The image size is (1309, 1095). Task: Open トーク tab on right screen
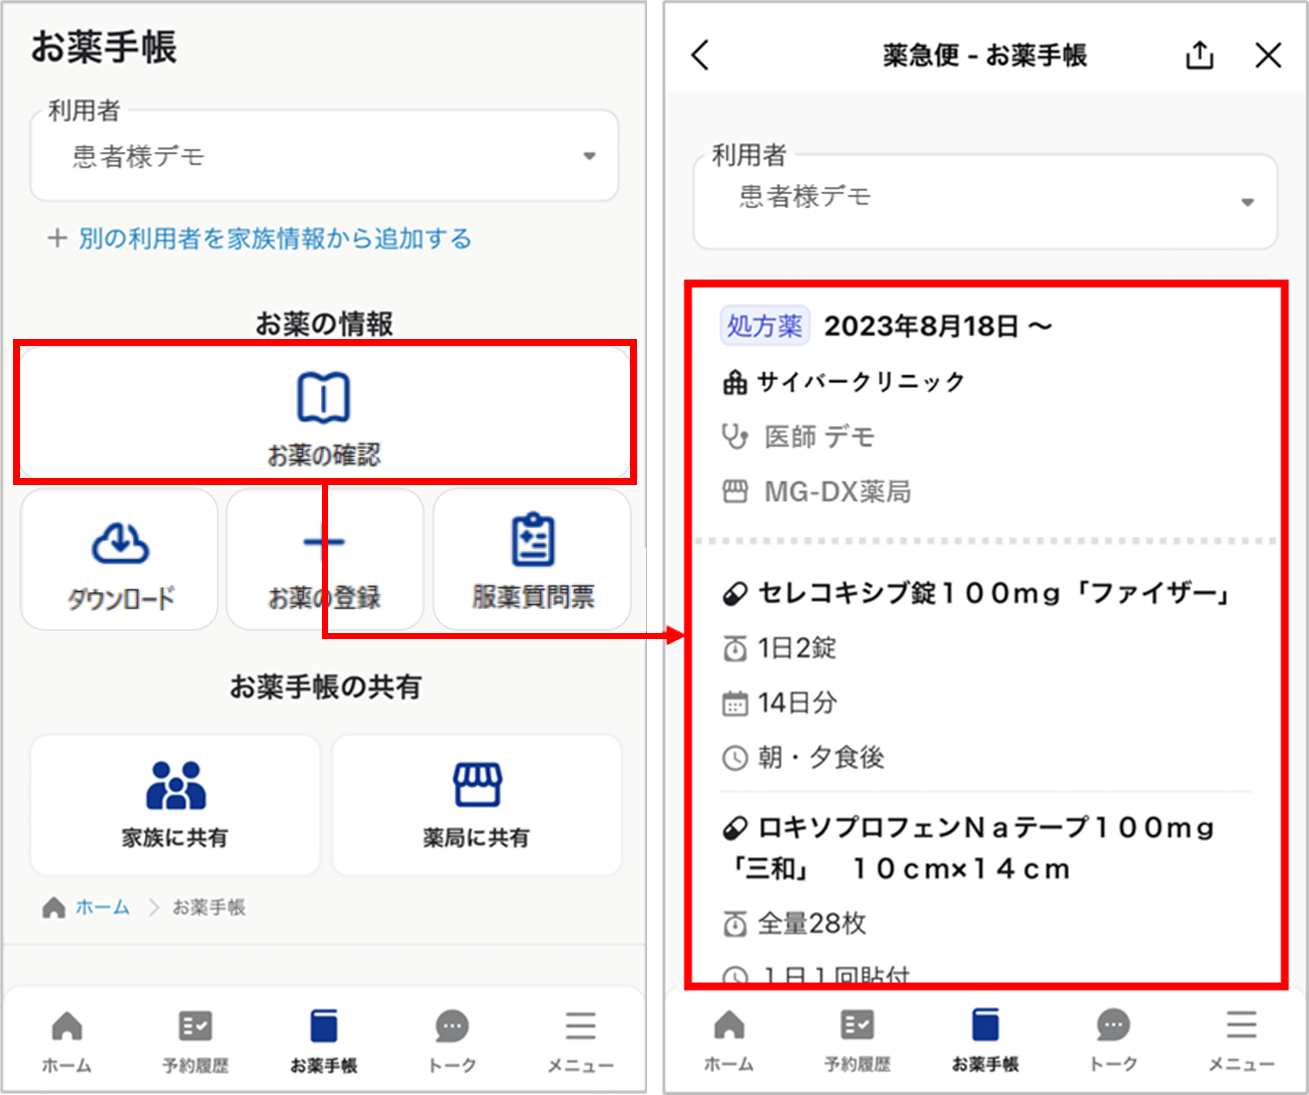[1113, 1040]
